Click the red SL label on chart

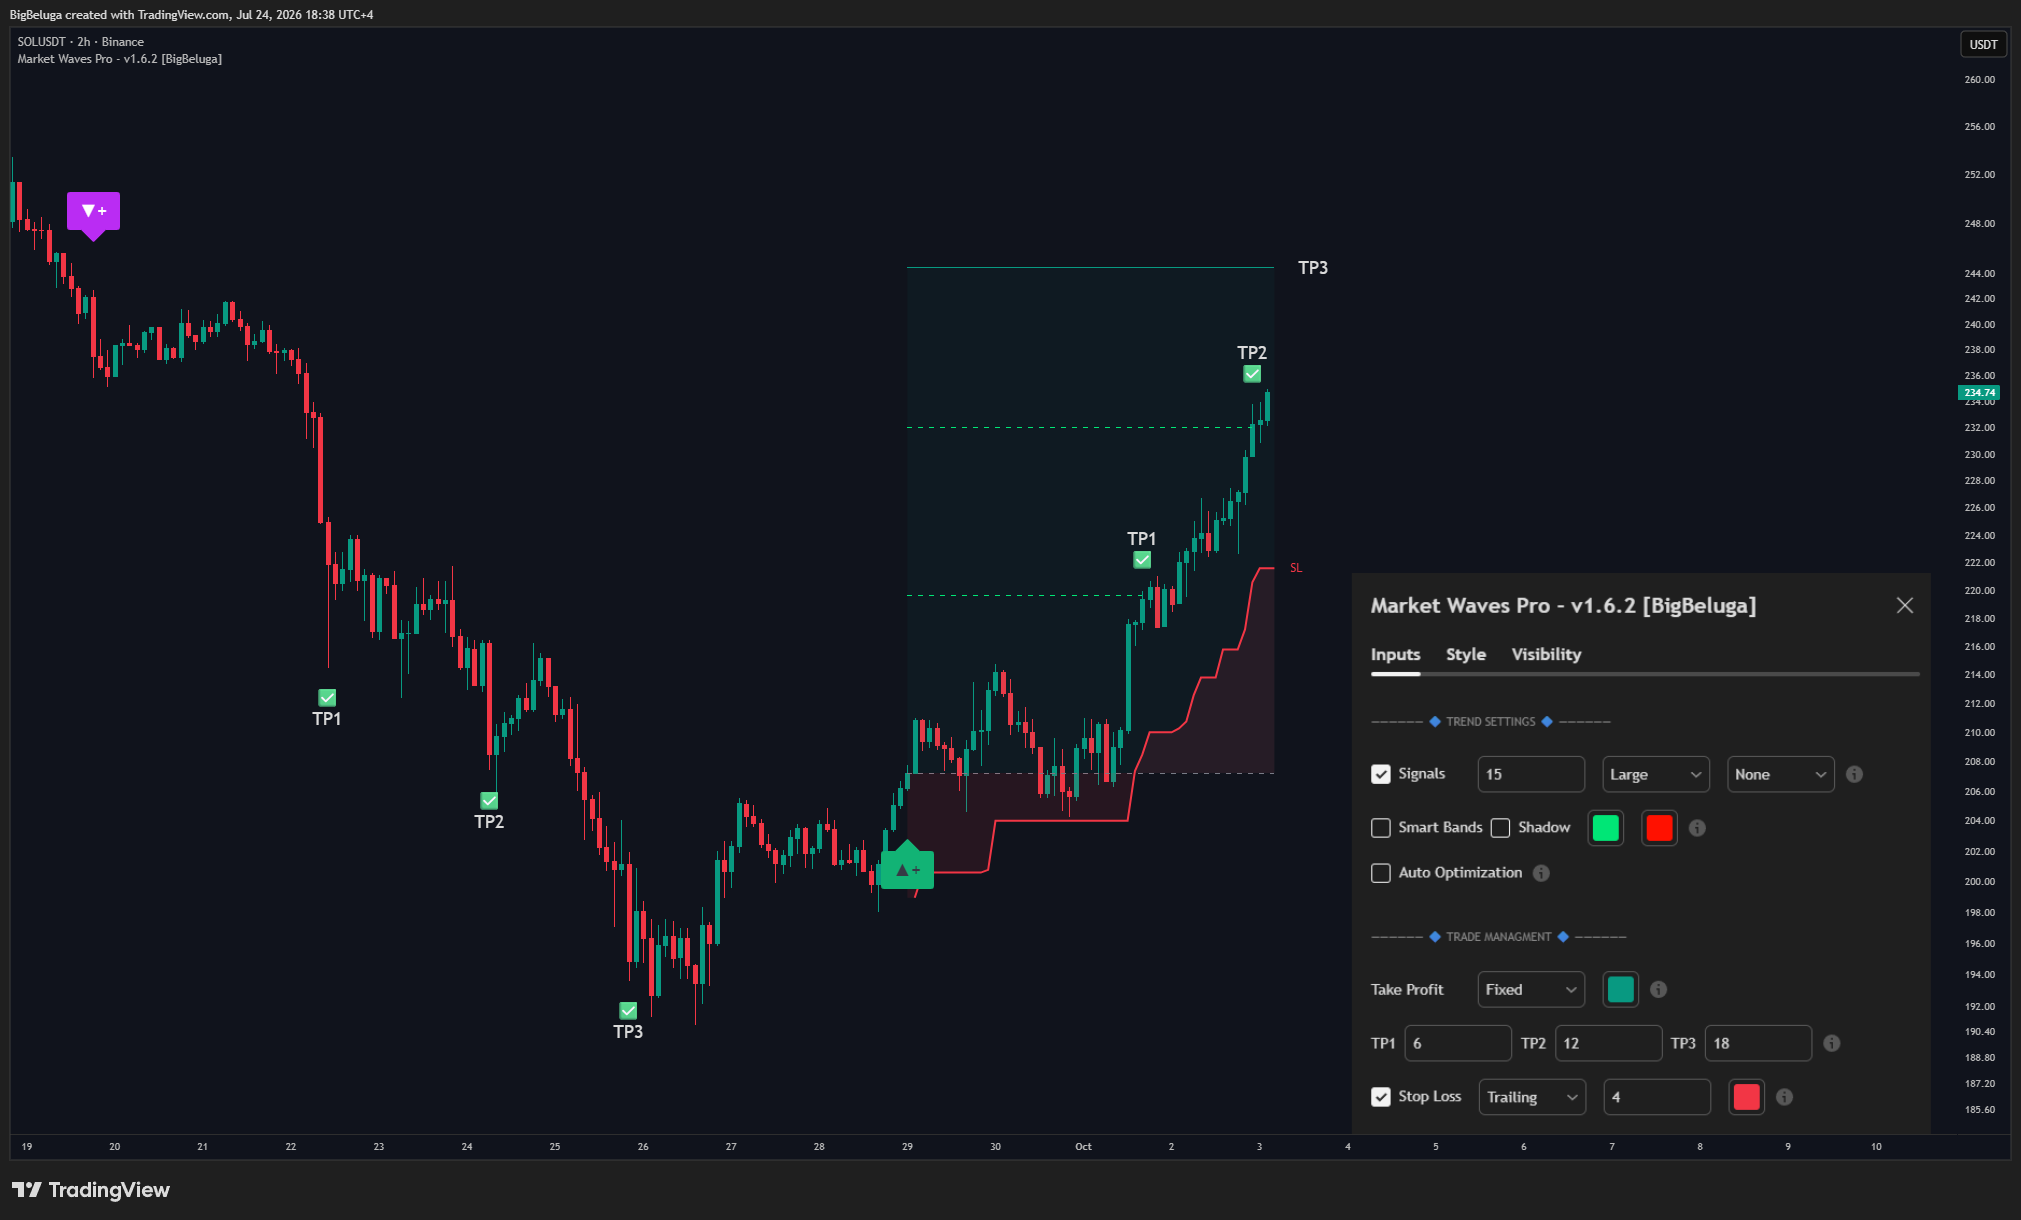pyautogui.click(x=1296, y=568)
